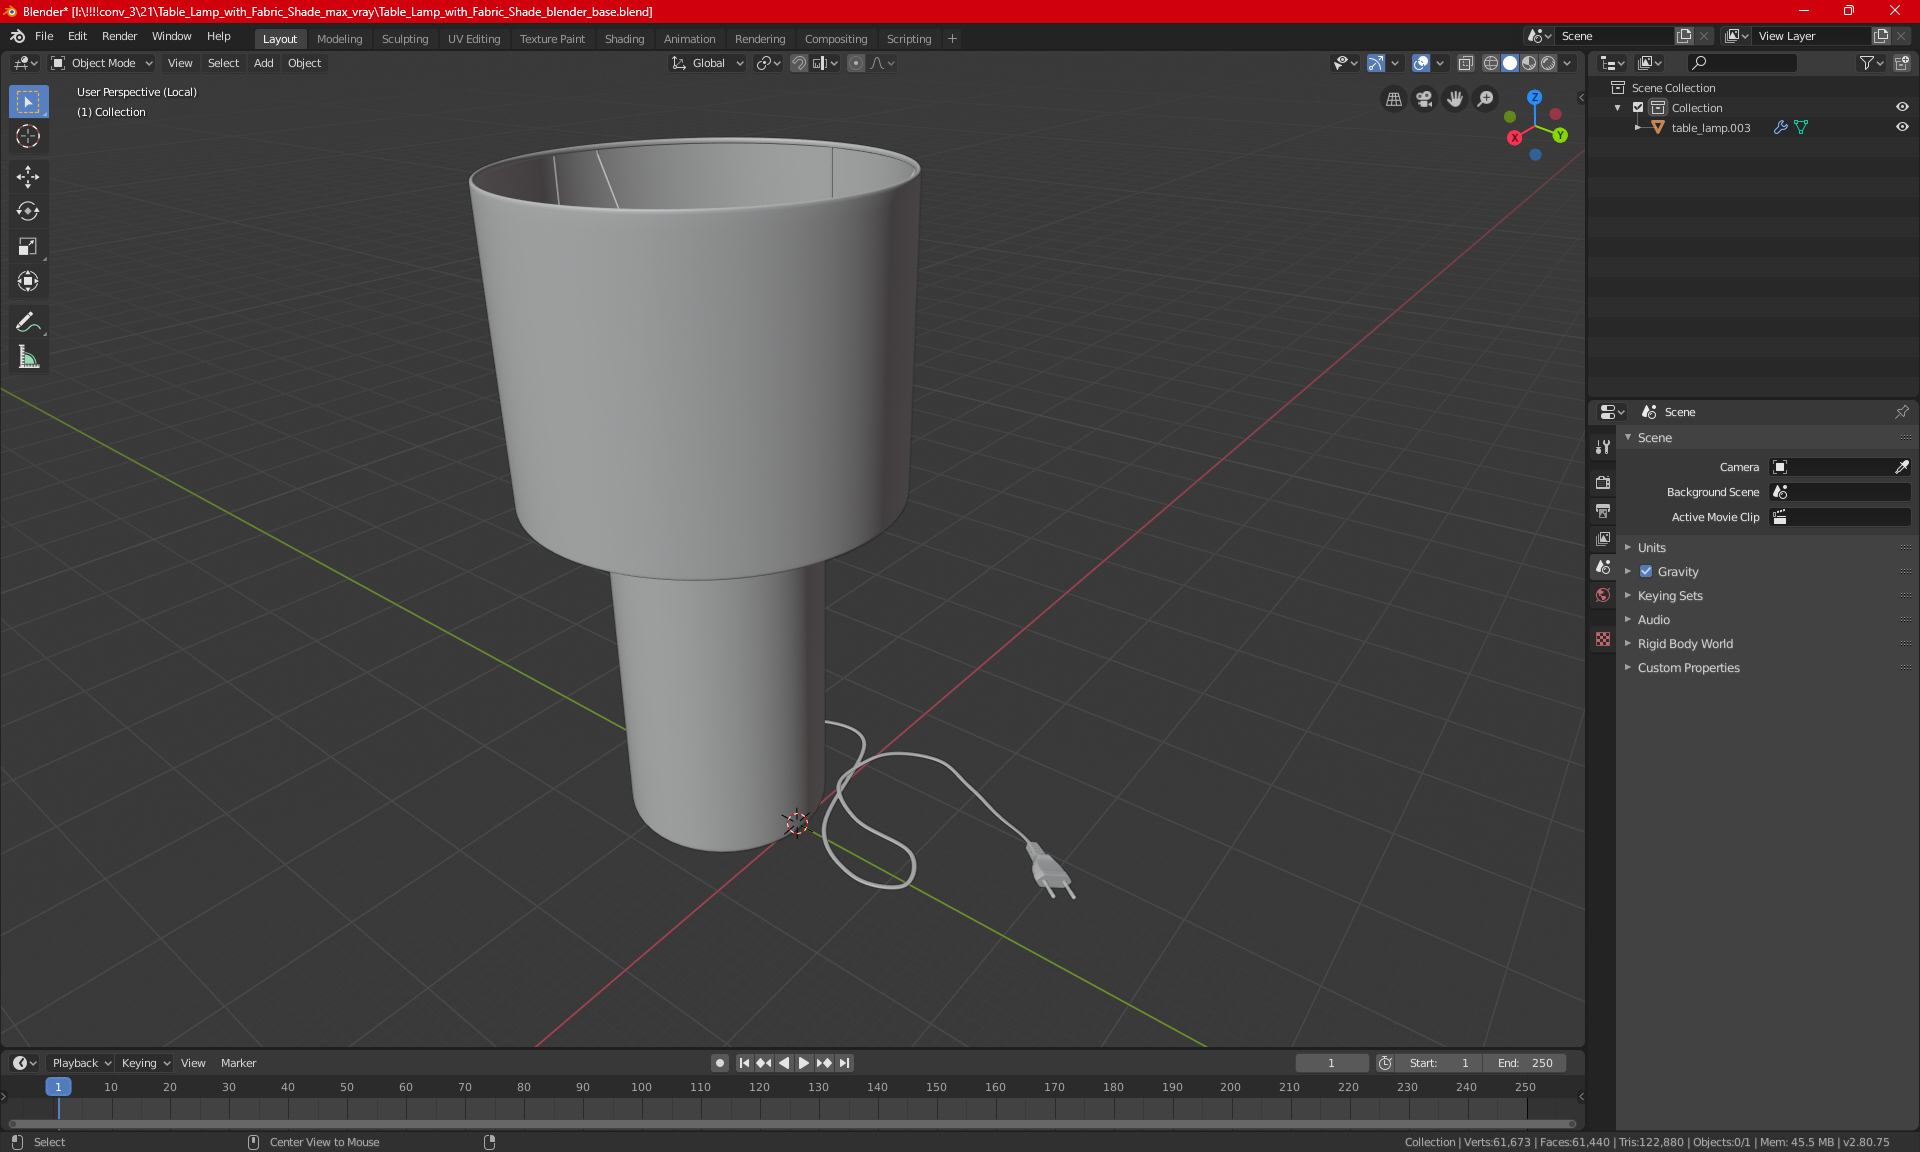Switch to the UV Editing workspace tab
The height and width of the screenshot is (1152, 1920).
[474, 39]
